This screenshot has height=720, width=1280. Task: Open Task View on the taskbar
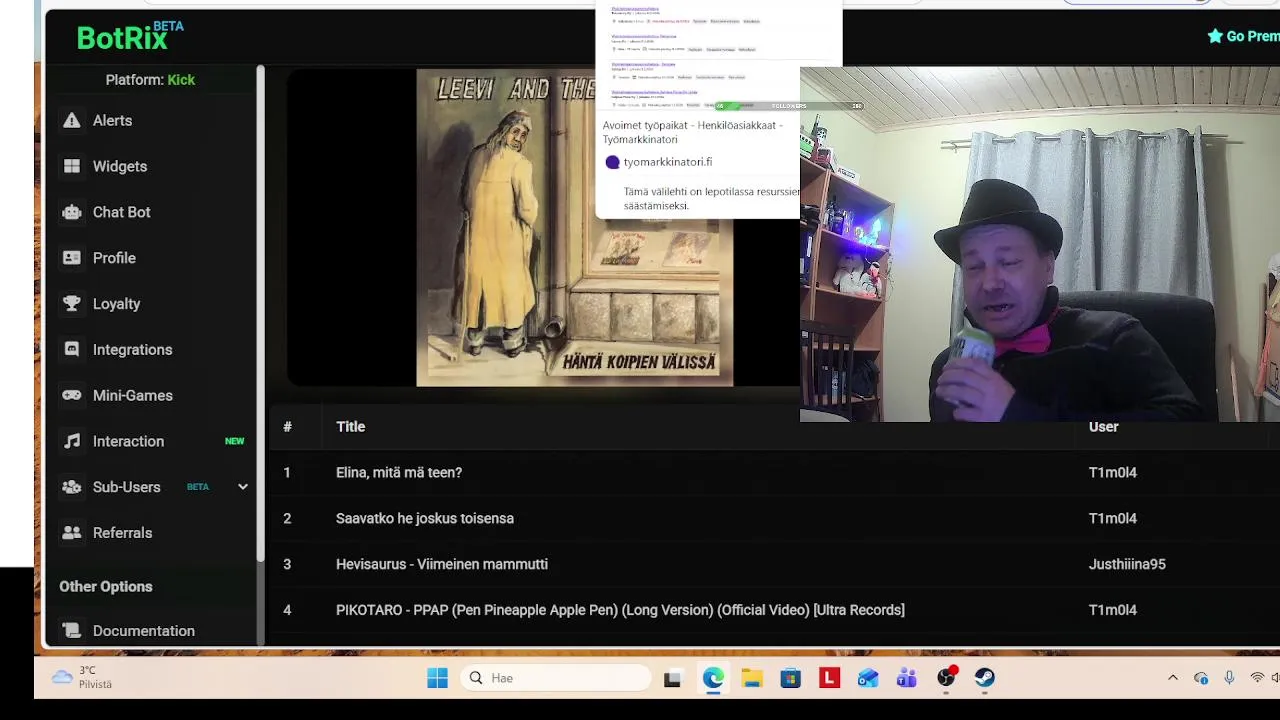pos(672,678)
